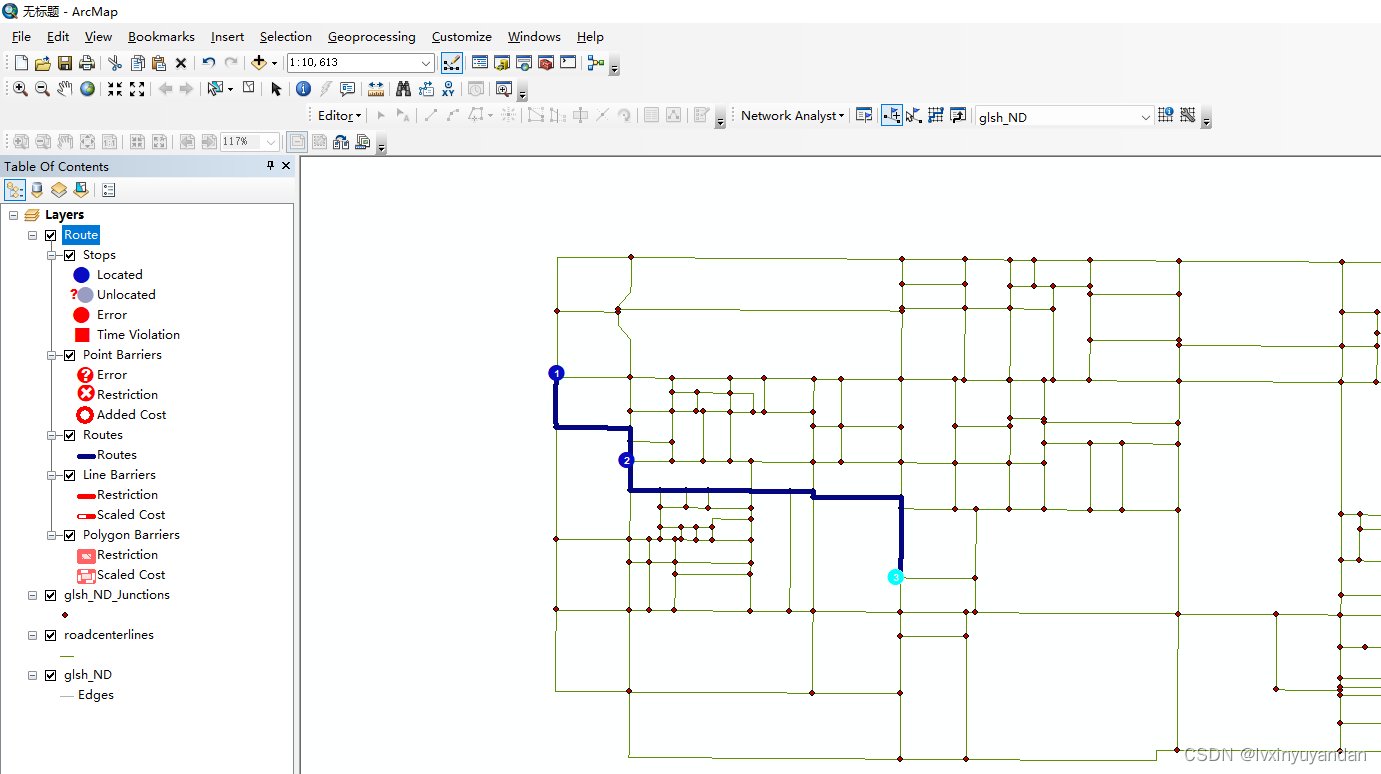Screen dimensions: 1381x774
Task: Open the Network Analyst window panel
Action: point(864,115)
